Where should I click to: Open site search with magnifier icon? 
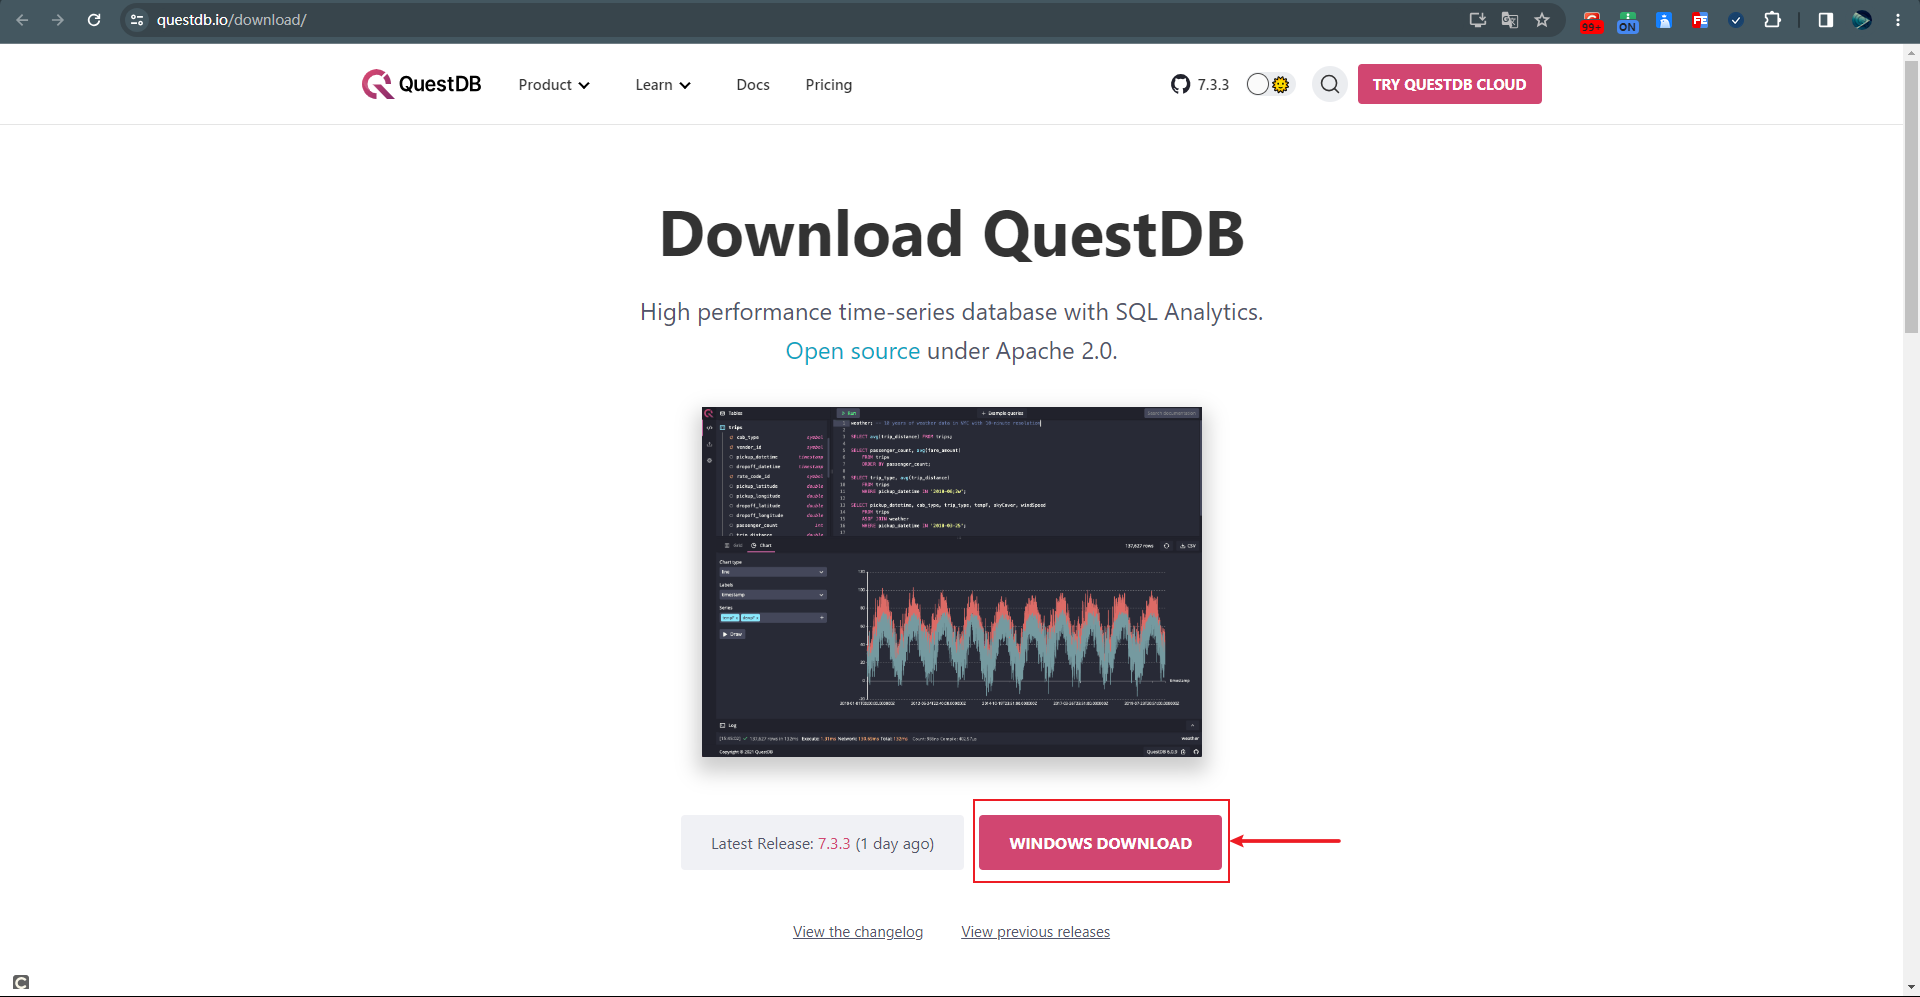(x=1329, y=85)
